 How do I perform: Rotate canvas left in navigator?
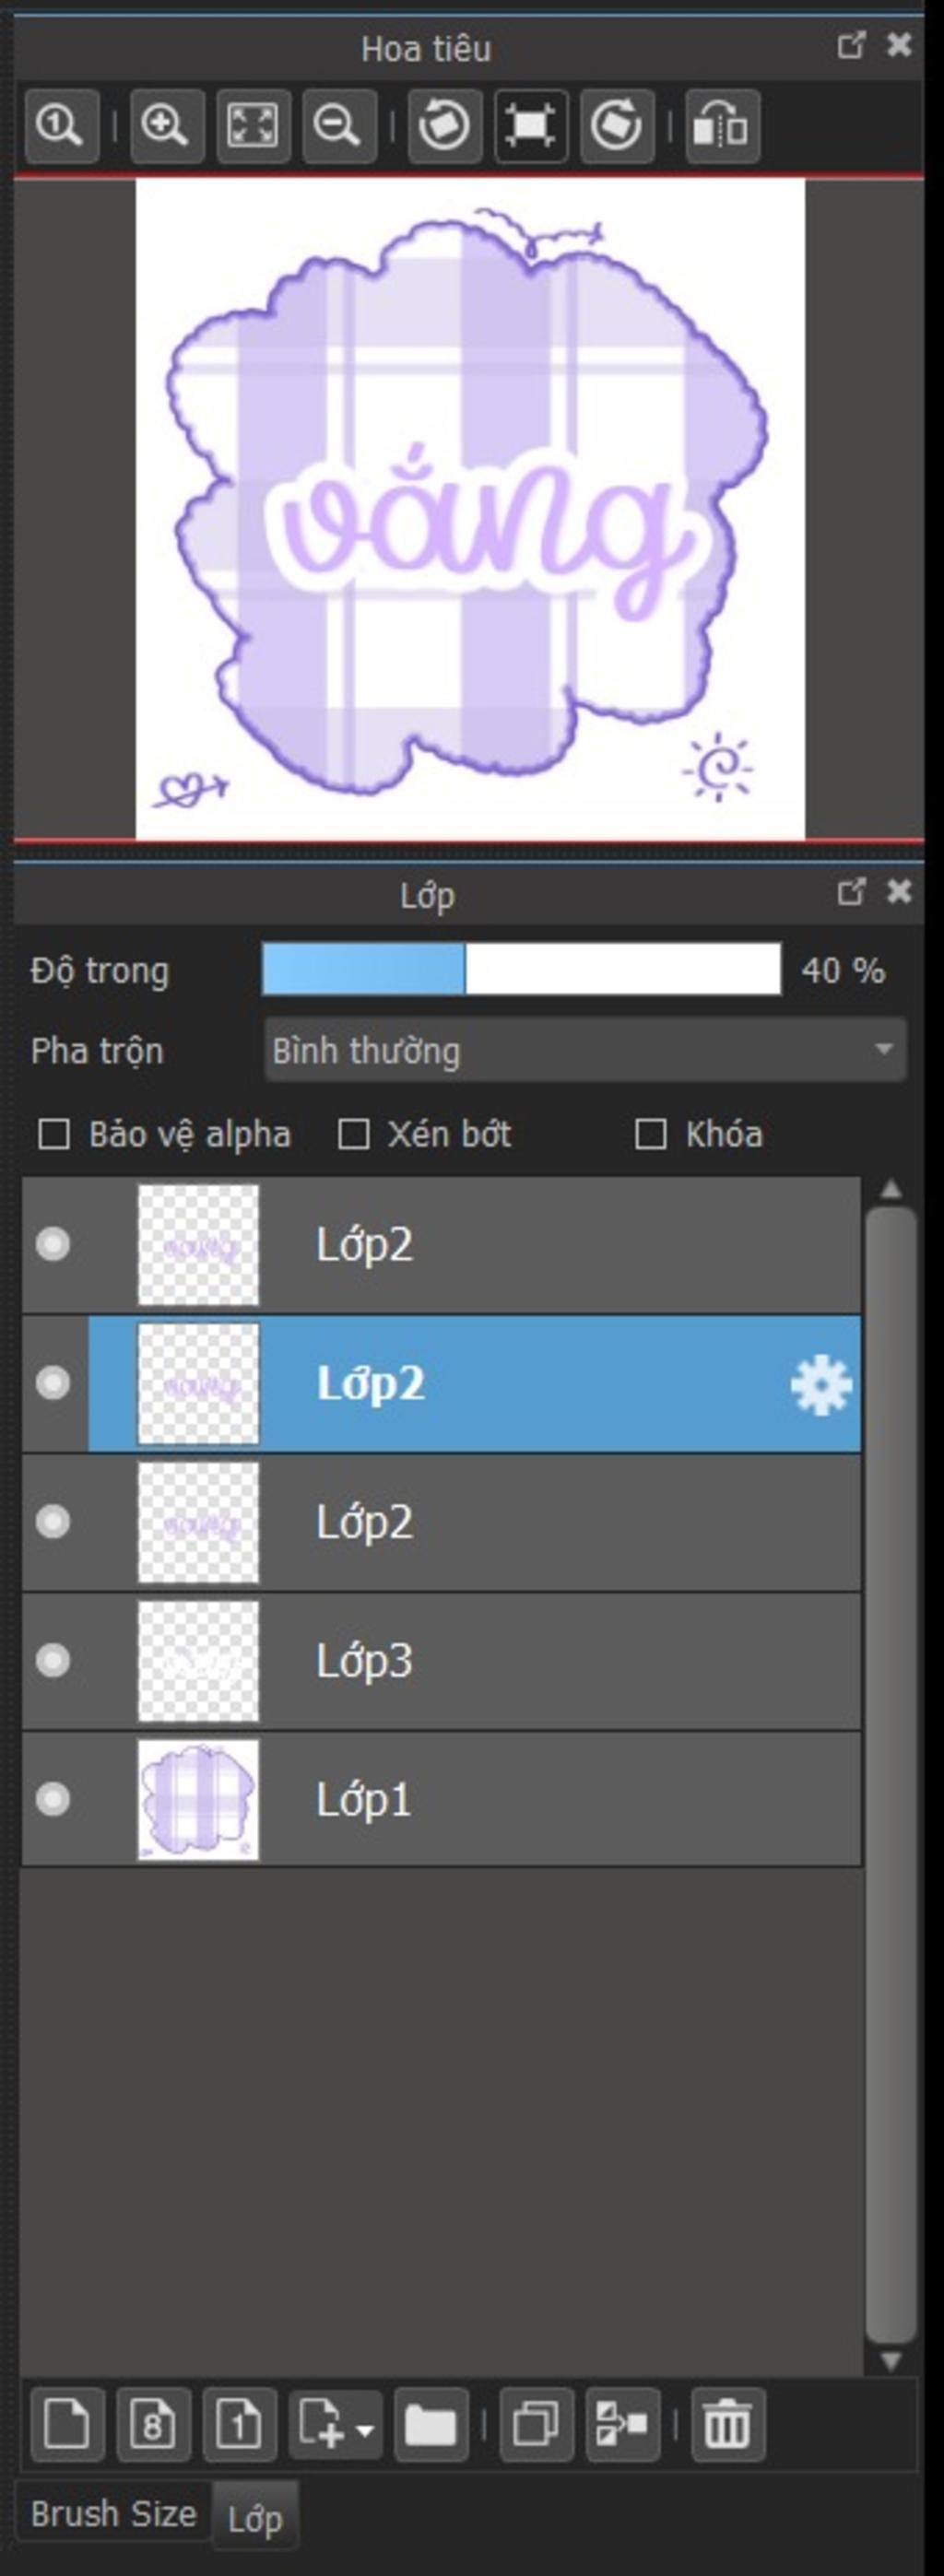[x=444, y=126]
